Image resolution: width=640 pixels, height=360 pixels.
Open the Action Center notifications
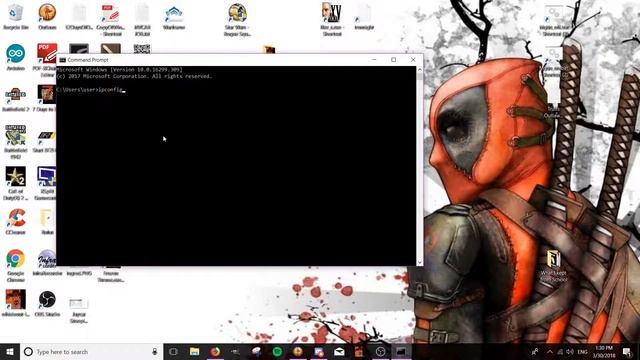click(x=627, y=351)
